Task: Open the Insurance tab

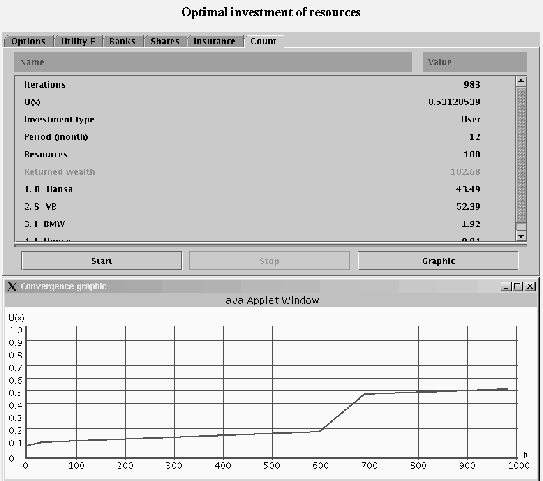Action: (x=215, y=41)
